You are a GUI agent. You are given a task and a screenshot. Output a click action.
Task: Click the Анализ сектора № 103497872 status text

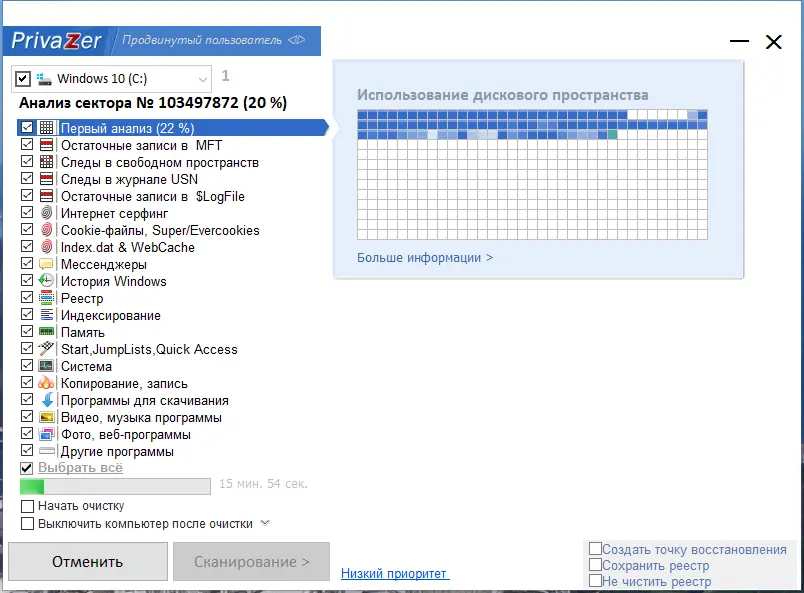[x=153, y=103]
